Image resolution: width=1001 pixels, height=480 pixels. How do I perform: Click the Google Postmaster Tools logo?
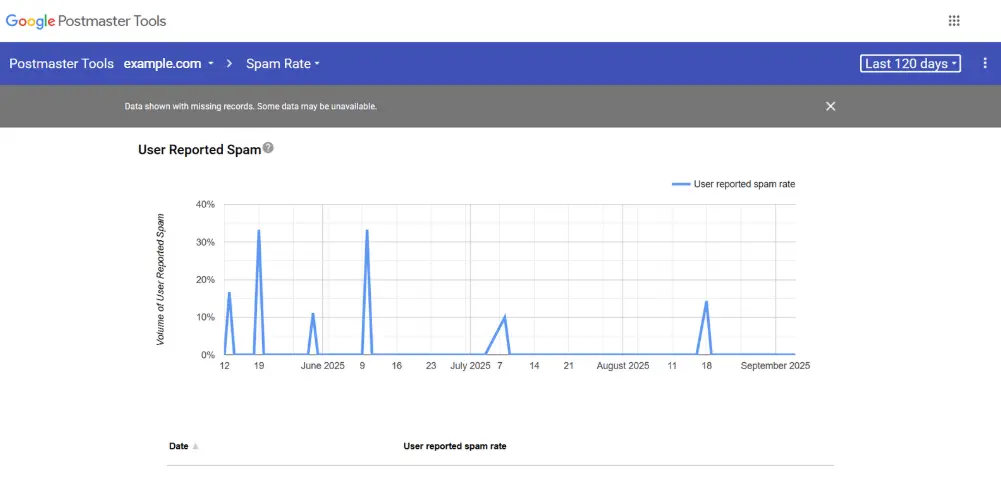[86, 21]
